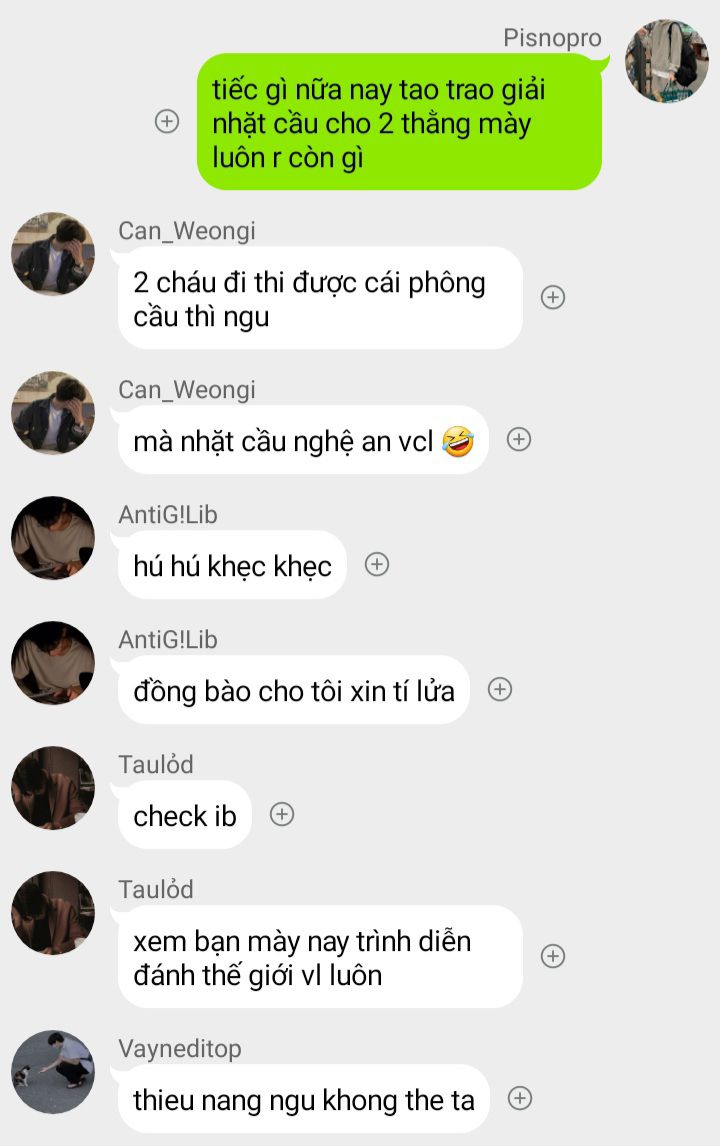This screenshot has height=1146, width=720.
Task: Tap plus icon next to "xem bạn mày nay trình diễn"
Action: coord(553,956)
